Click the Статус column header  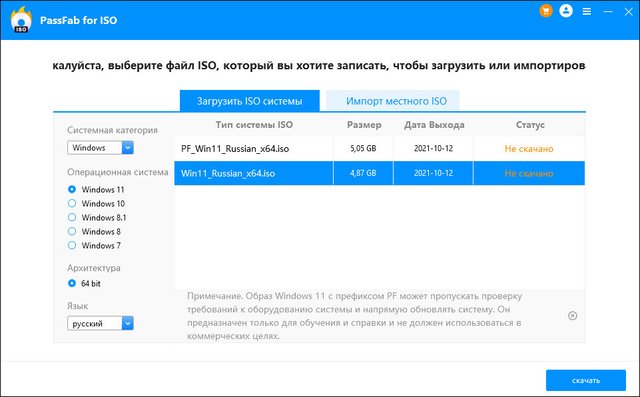[530, 125]
